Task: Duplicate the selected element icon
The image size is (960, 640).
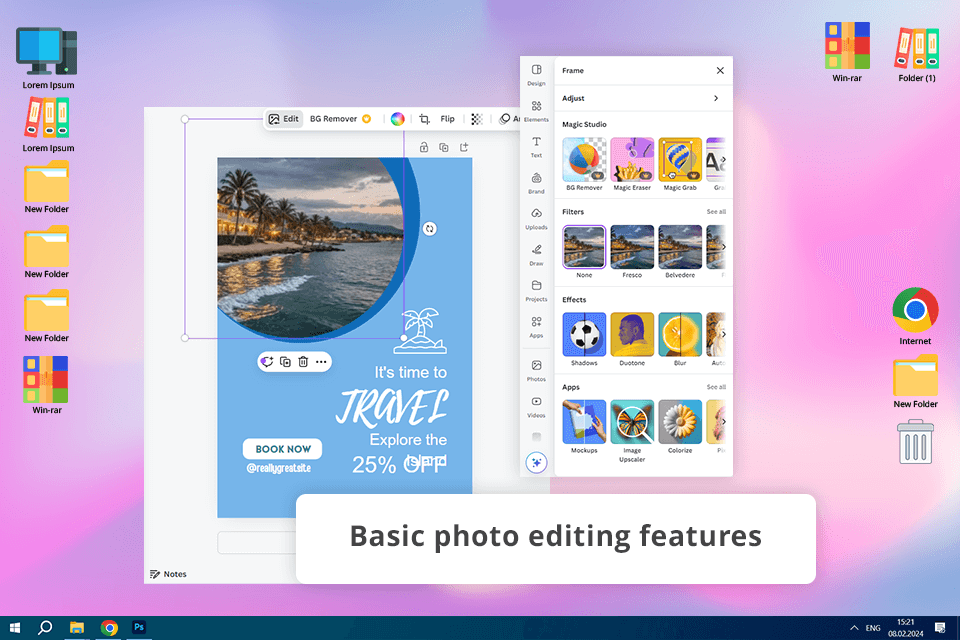Action: pyautogui.click(x=285, y=362)
